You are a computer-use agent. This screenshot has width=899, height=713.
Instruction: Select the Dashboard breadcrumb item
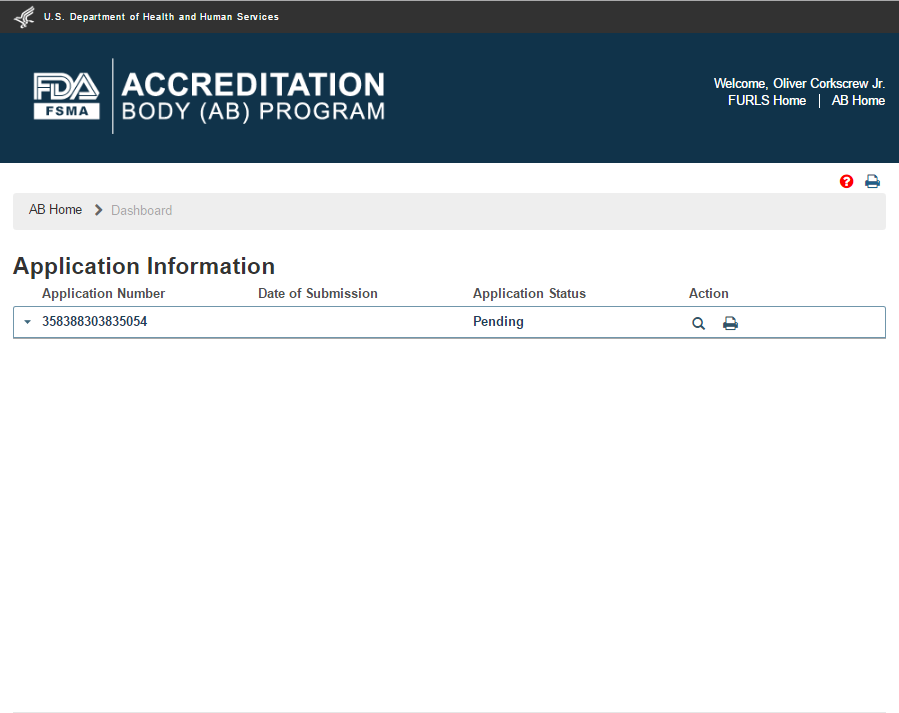(x=141, y=210)
